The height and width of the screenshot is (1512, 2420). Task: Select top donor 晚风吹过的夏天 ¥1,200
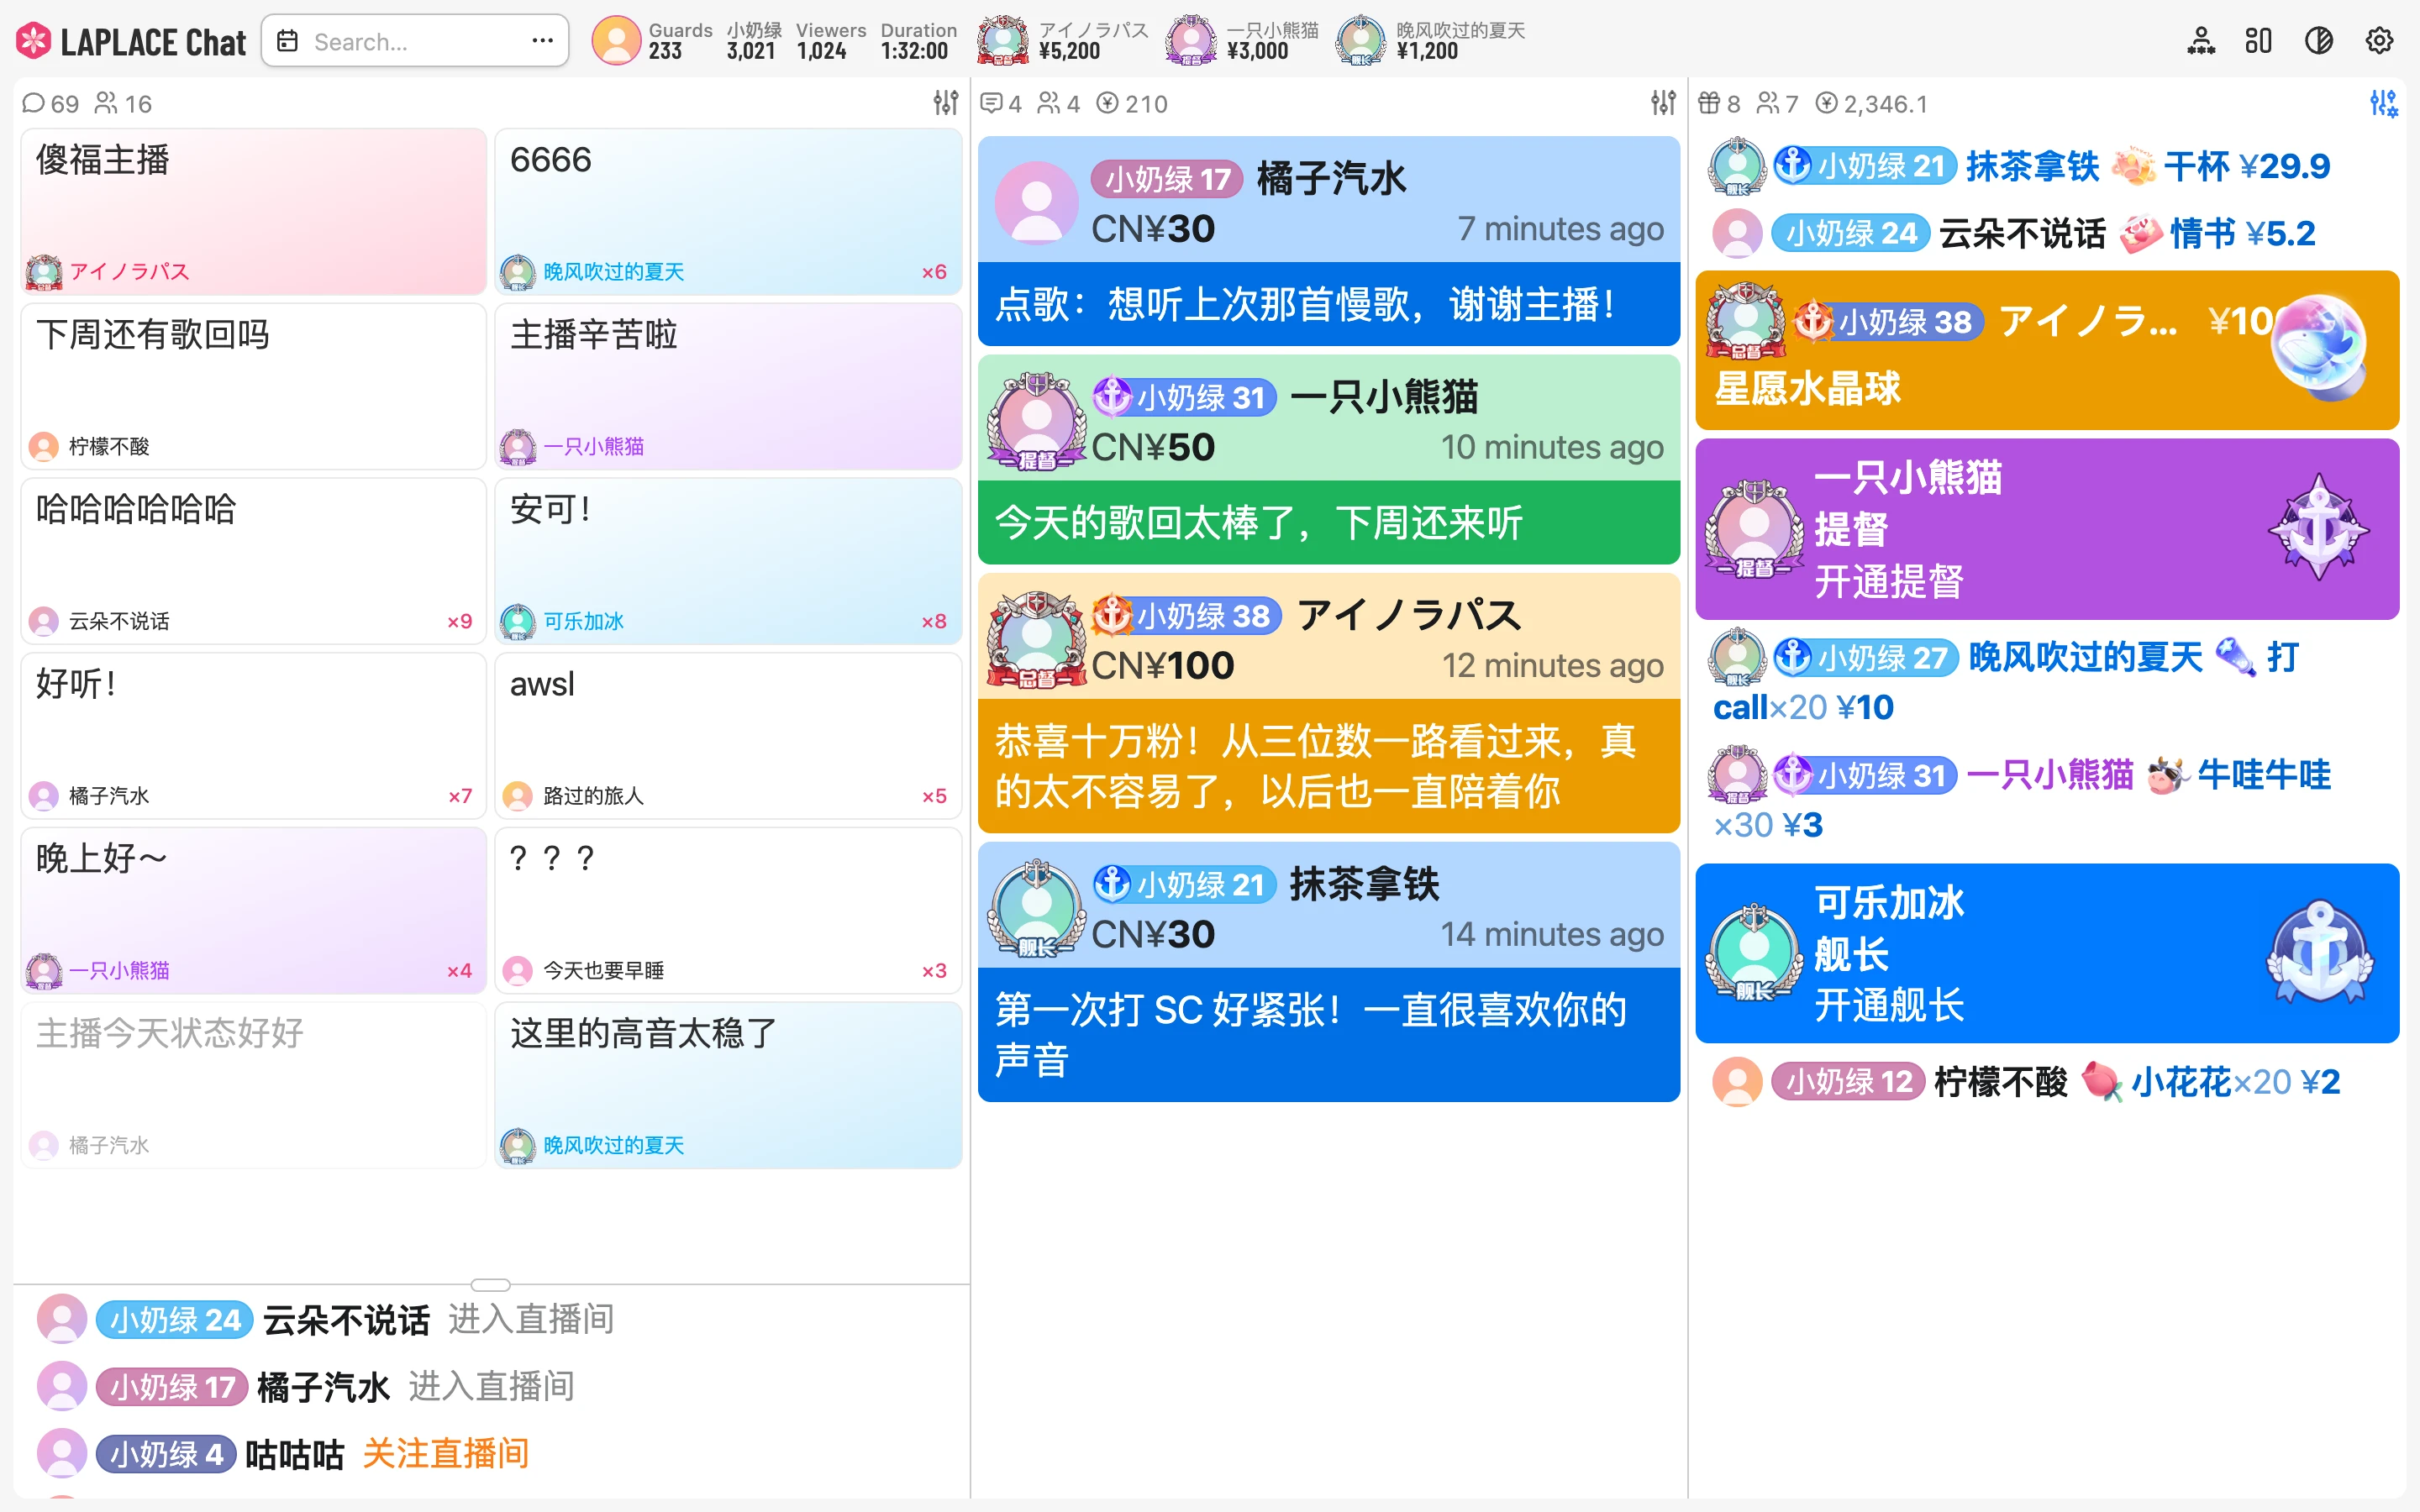pyautogui.click(x=1431, y=41)
